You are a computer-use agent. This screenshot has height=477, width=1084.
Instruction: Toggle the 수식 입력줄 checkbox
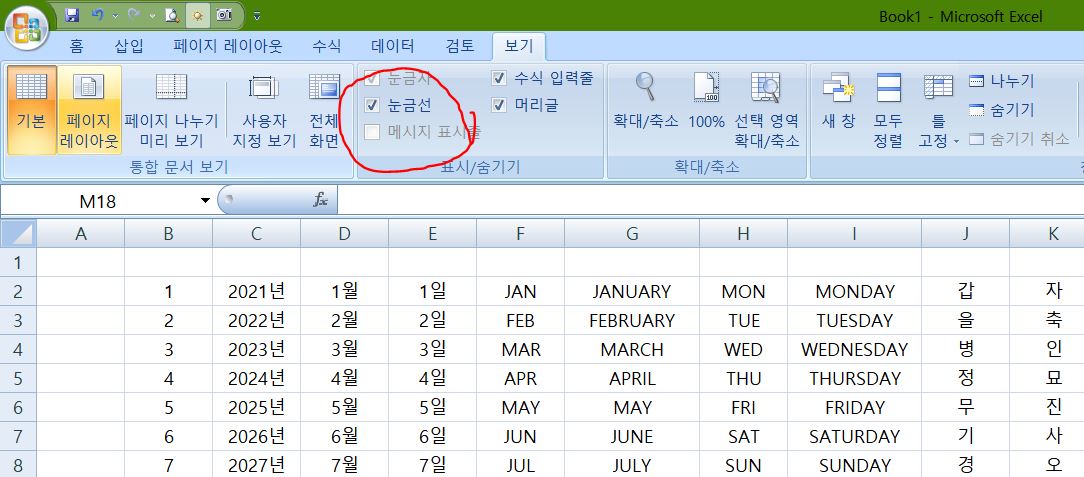(499, 78)
